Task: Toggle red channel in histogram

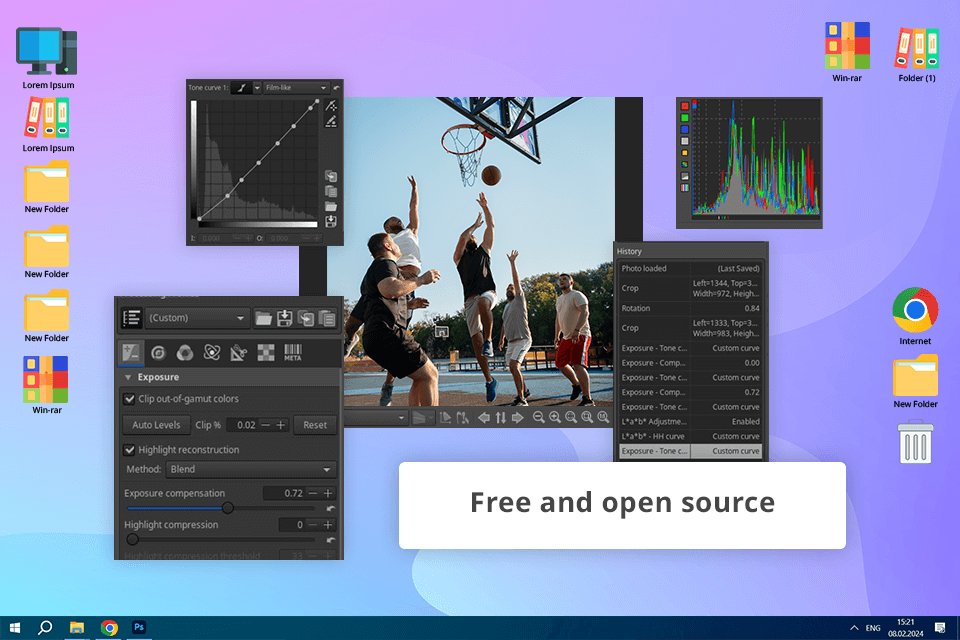Action: pyautogui.click(x=684, y=106)
